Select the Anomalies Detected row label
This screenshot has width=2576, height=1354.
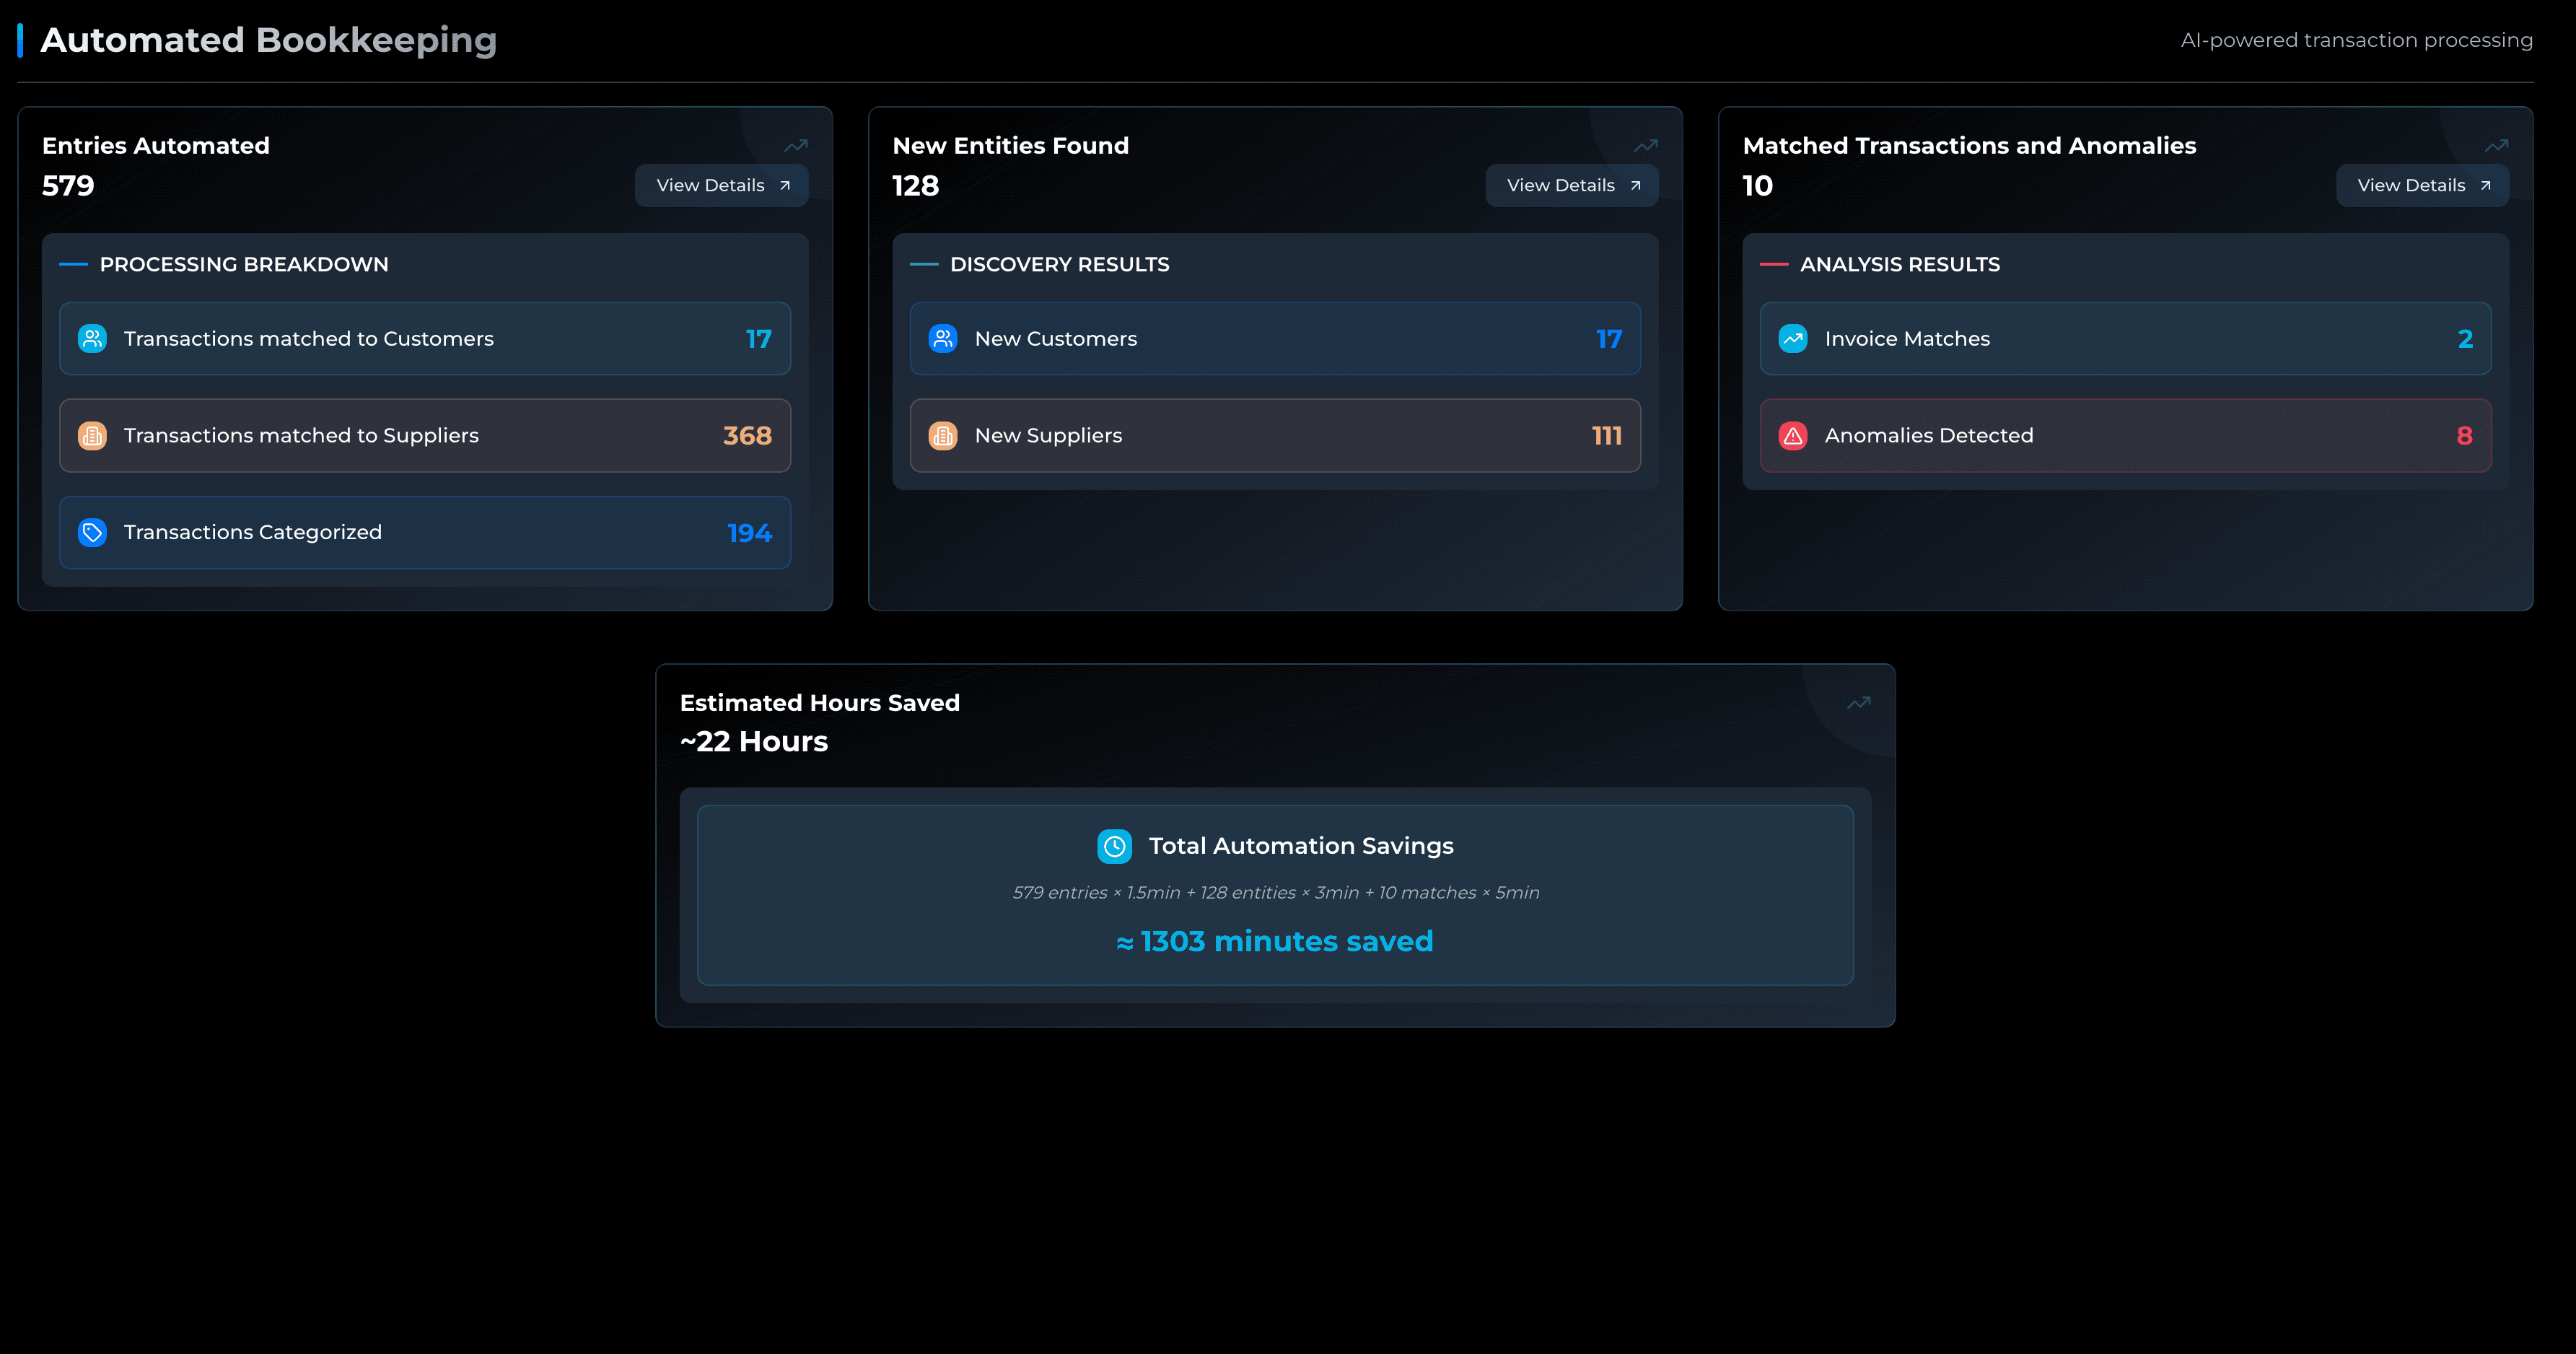(x=1929, y=436)
